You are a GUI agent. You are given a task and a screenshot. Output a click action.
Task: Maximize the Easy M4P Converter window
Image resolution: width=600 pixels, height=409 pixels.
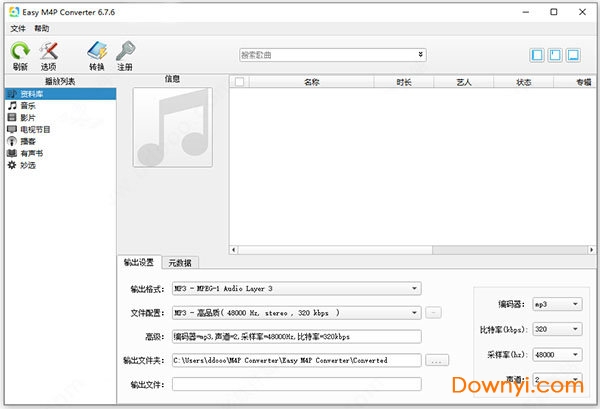[554, 12]
